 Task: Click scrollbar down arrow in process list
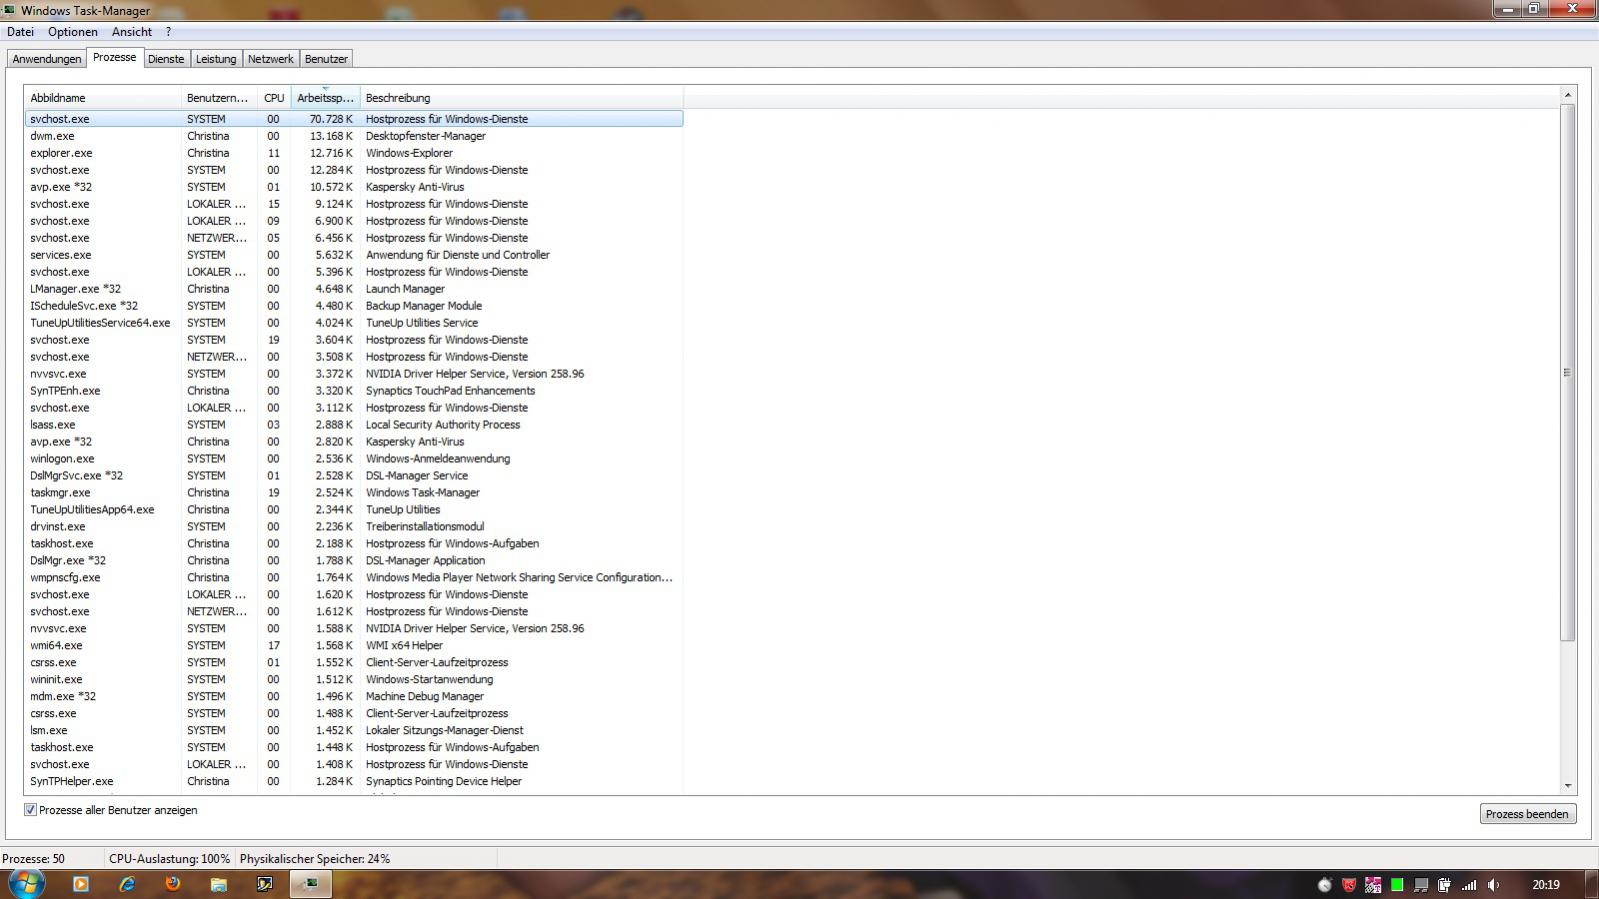click(1568, 787)
